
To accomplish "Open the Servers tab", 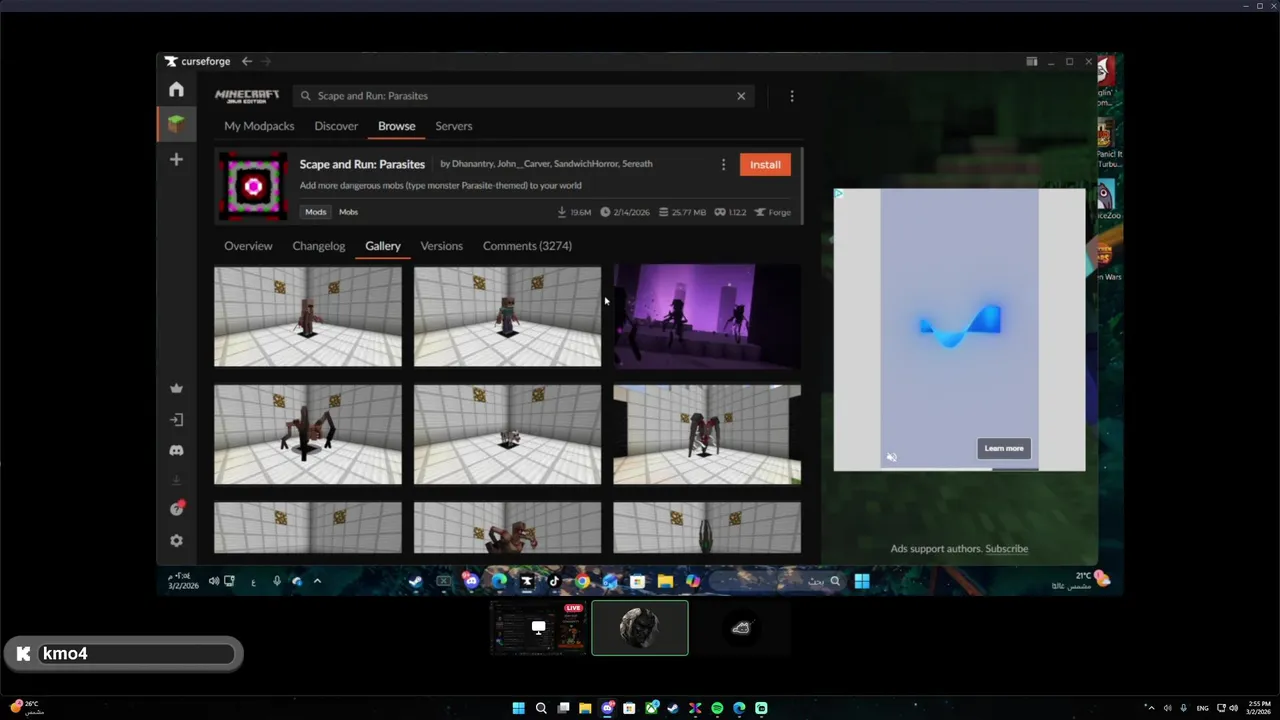I will [454, 126].
